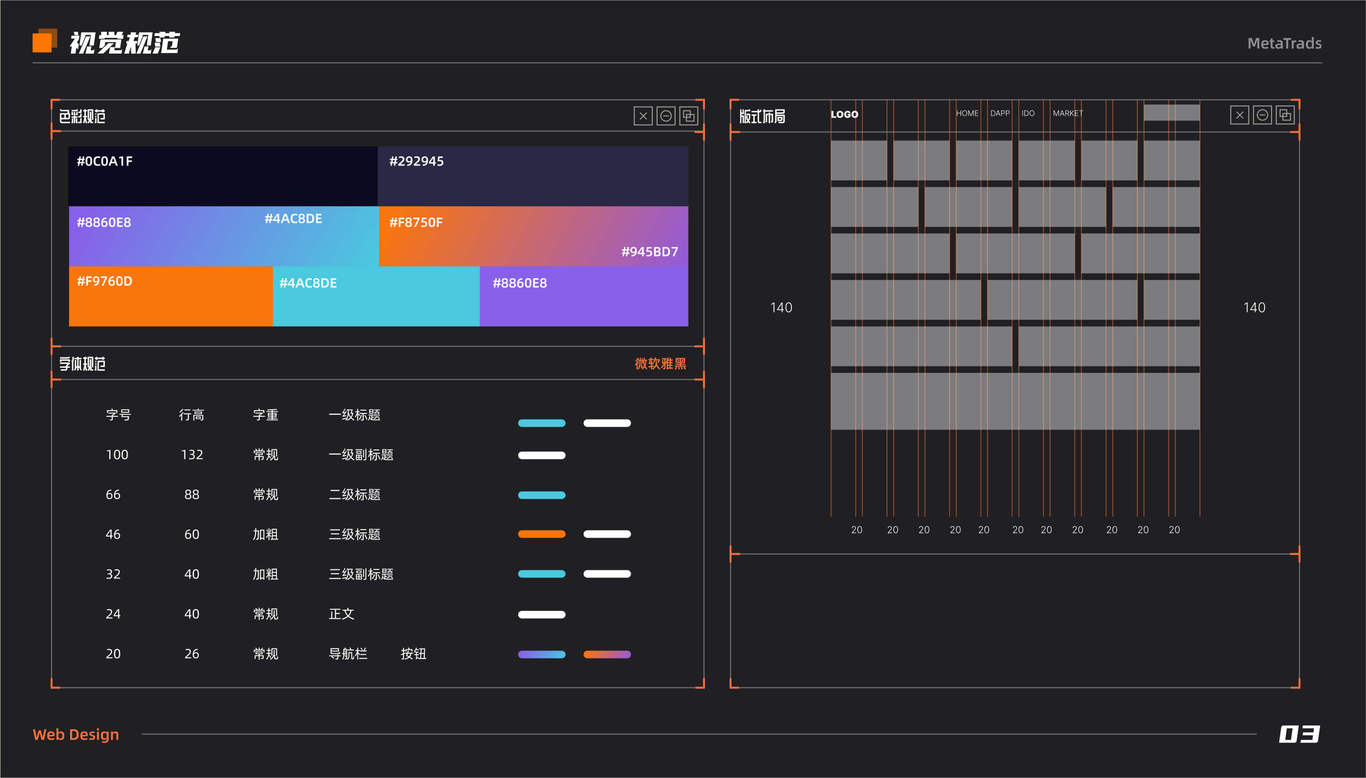Choose the solid purple #8860E8 swatch in bottom row
The width and height of the screenshot is (1366, 778).
(x=584, y=296)
